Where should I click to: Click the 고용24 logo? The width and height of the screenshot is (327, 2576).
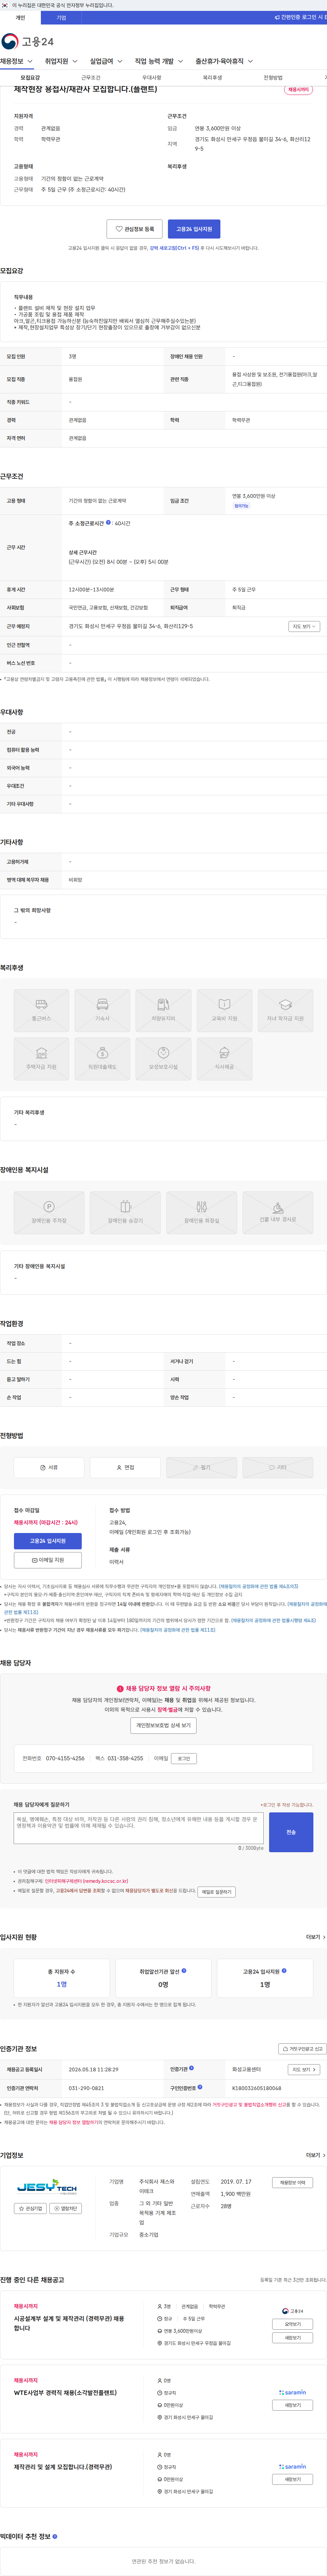tap(28, 41)
